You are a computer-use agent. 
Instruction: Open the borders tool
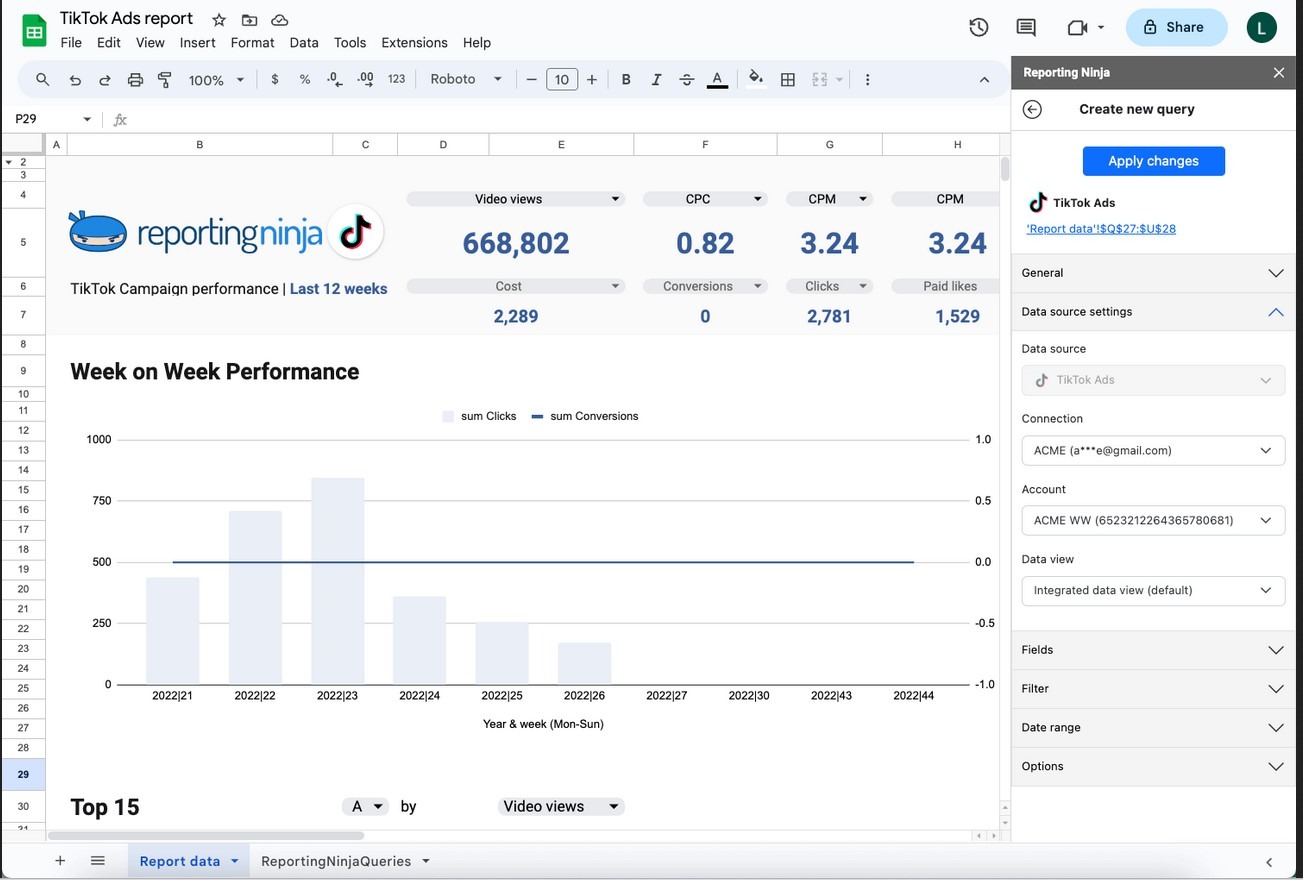coord(788,79)
